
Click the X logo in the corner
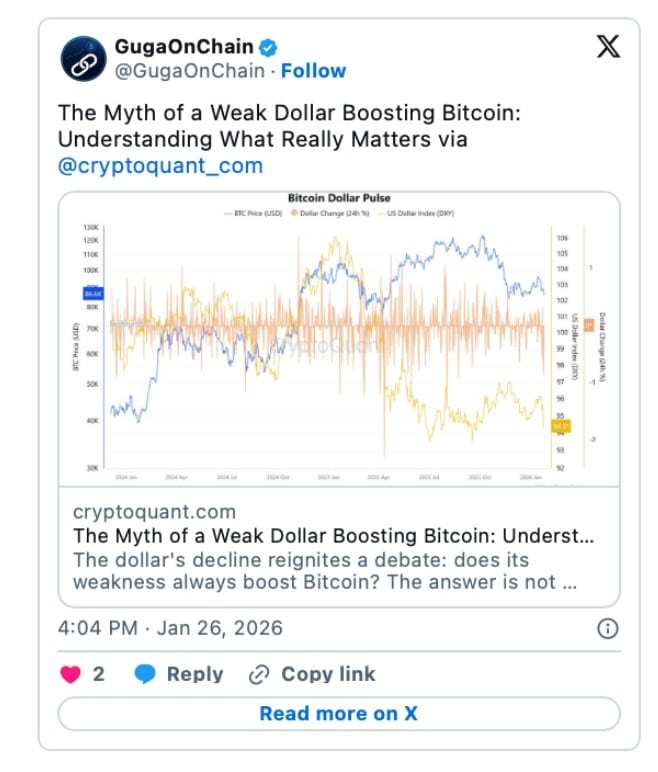(x=607, y=47)
